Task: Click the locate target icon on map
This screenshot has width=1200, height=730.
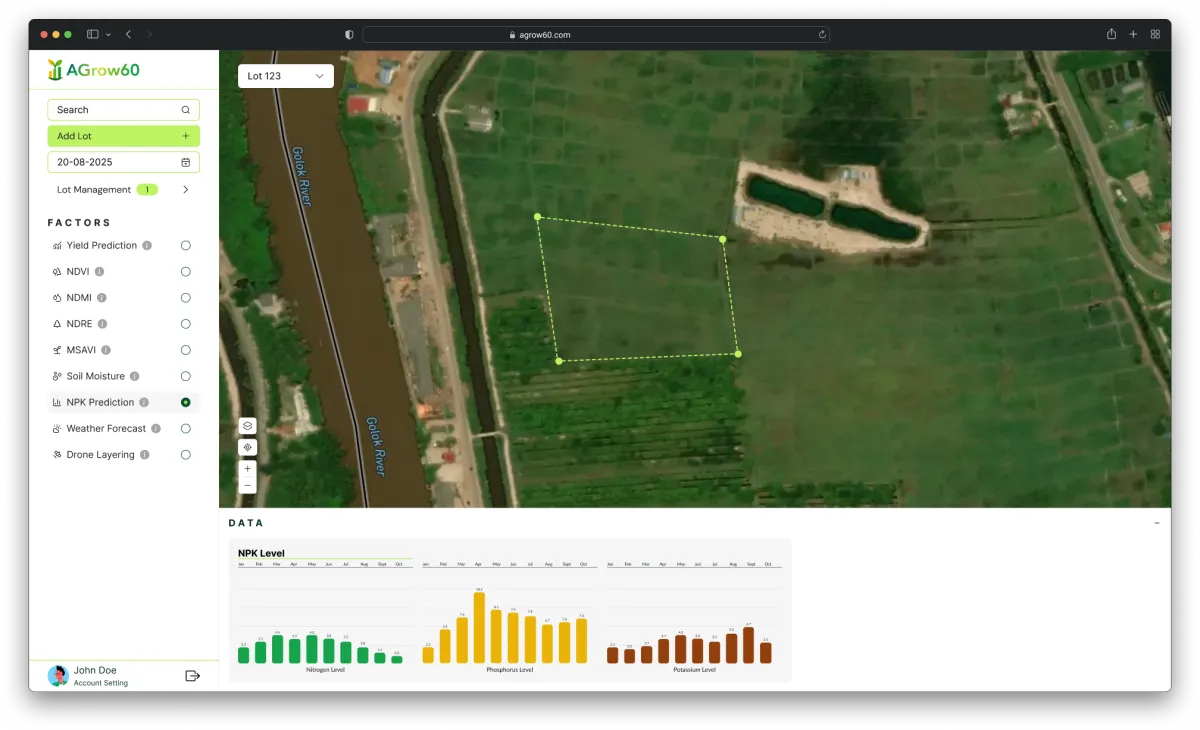Action: 248,447
